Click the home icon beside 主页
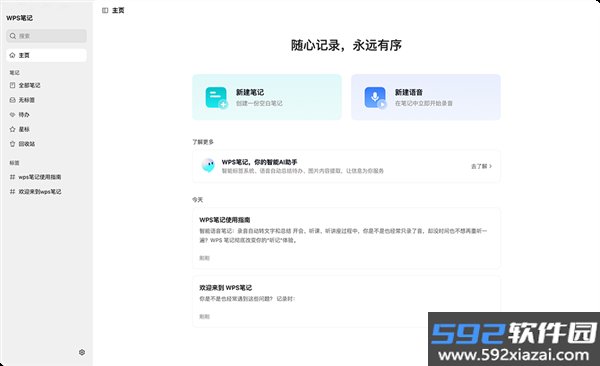The width and height of the screenshot is (600, 366). [12, 55]
